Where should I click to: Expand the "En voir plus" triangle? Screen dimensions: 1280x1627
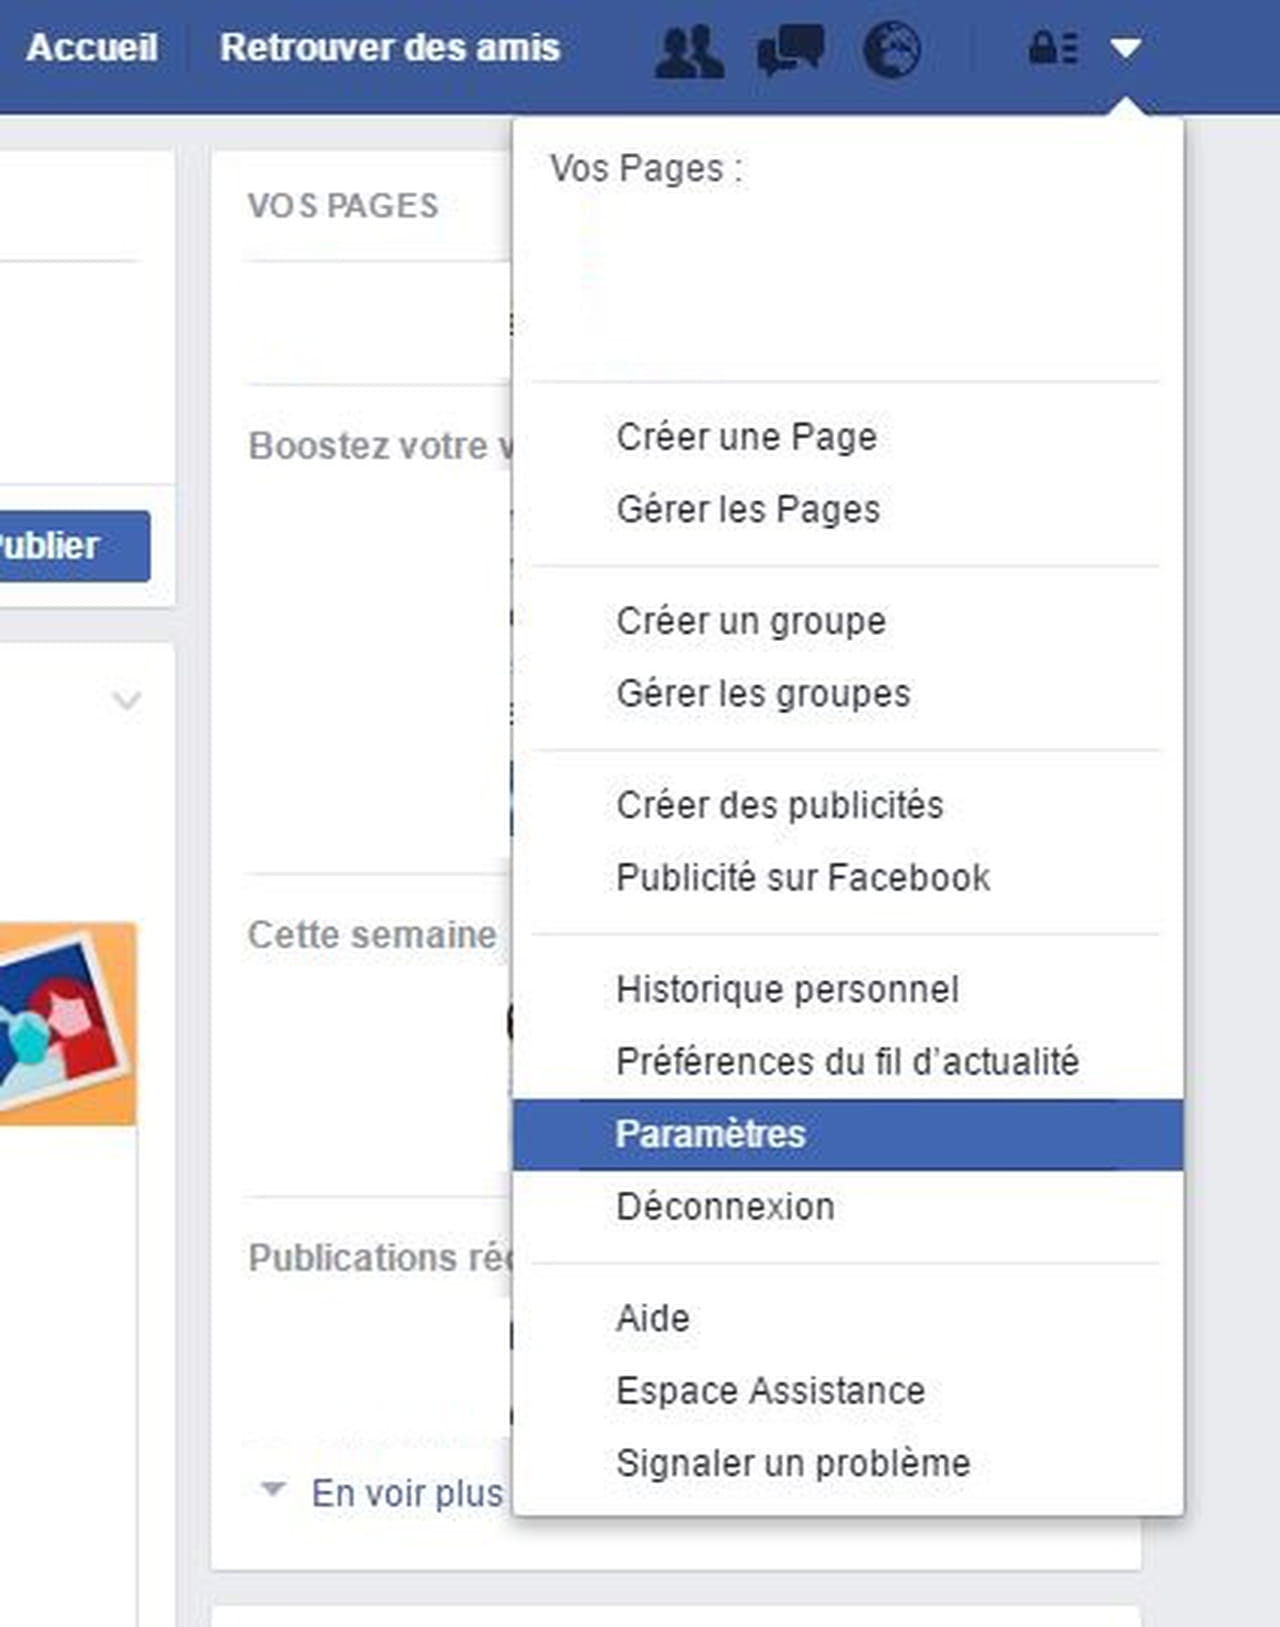coord(273,1490)
